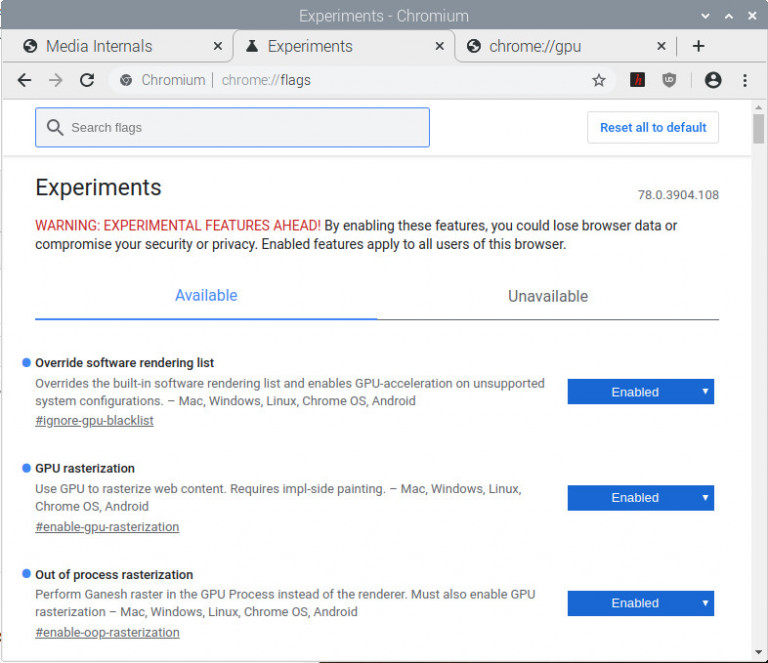Follow the #ignore-gpu-blacklist link
This screenshot has width=768, height=663.
click(x=94, y=421)
